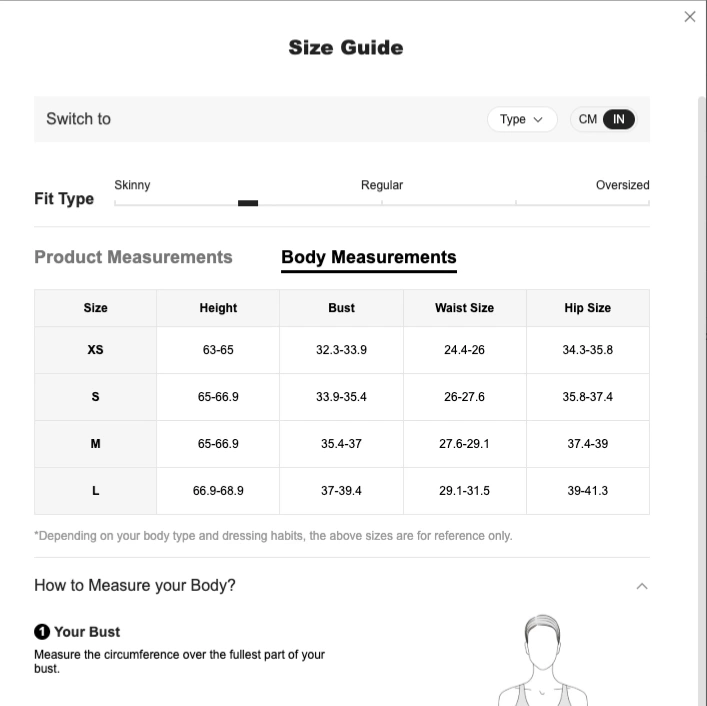Click the L size hip measurement cell

coord(588,491)
